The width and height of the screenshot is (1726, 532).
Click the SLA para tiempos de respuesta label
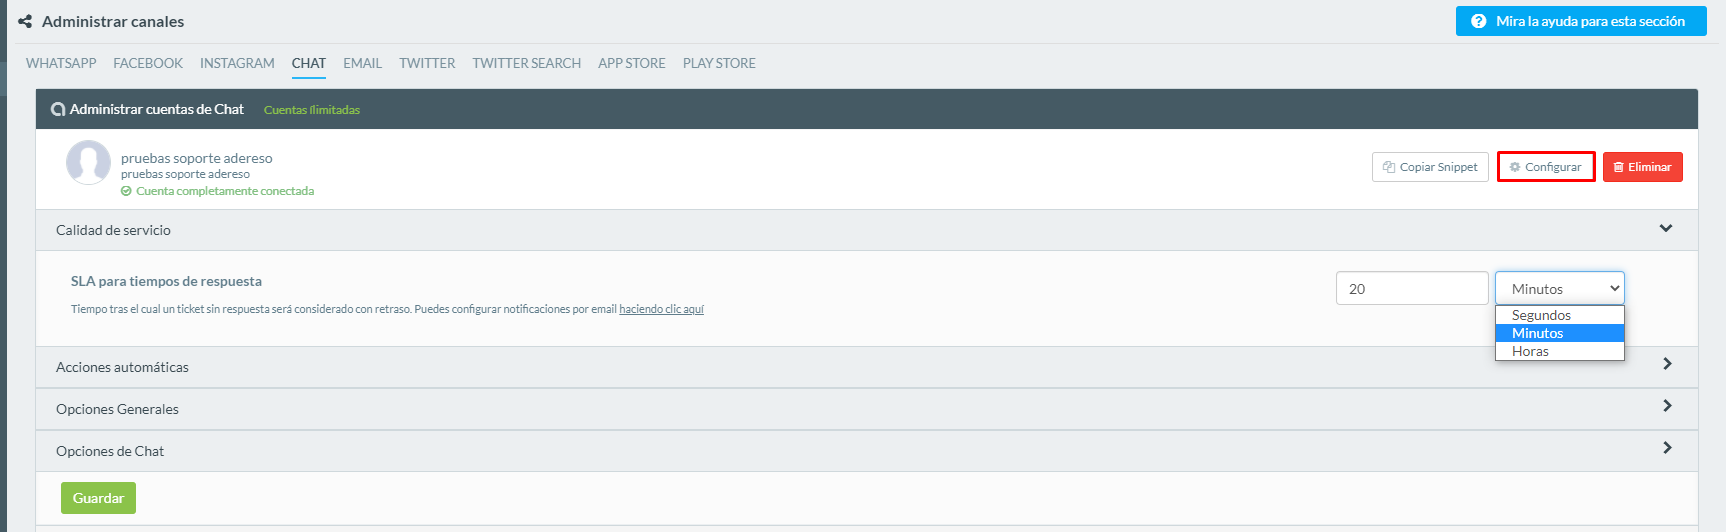coord(166,281)
